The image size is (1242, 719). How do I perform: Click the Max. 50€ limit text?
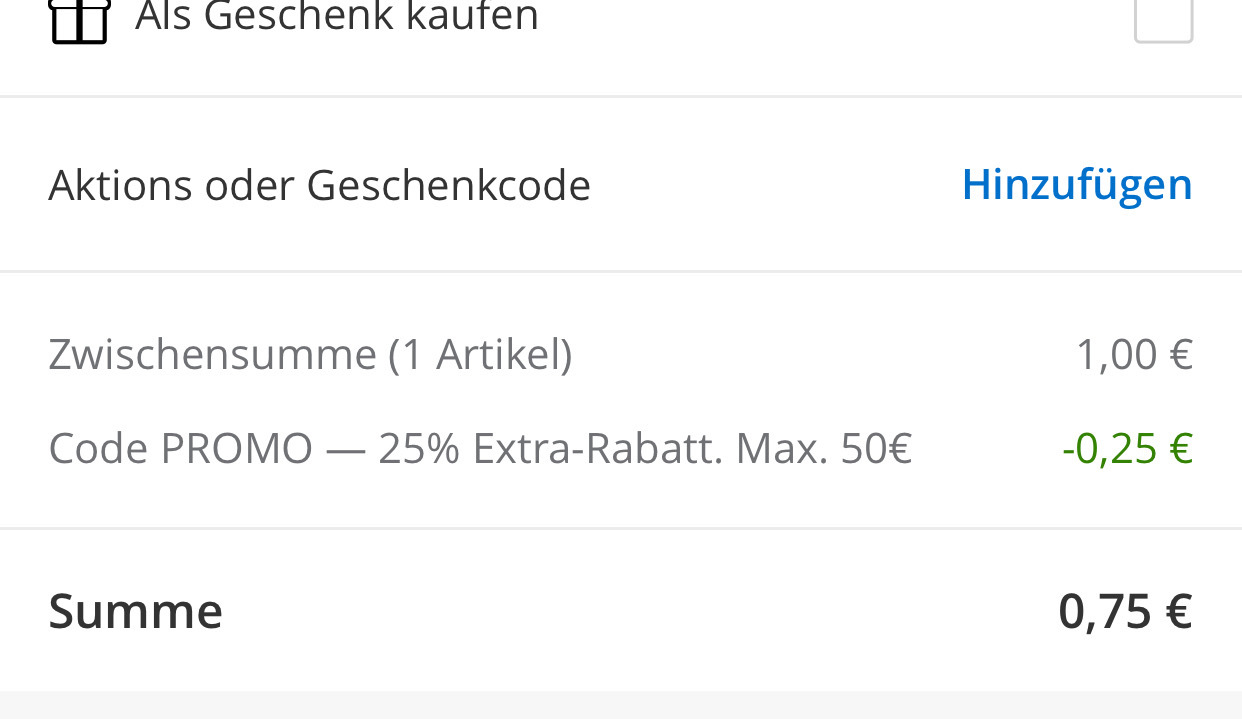(824, 449)
